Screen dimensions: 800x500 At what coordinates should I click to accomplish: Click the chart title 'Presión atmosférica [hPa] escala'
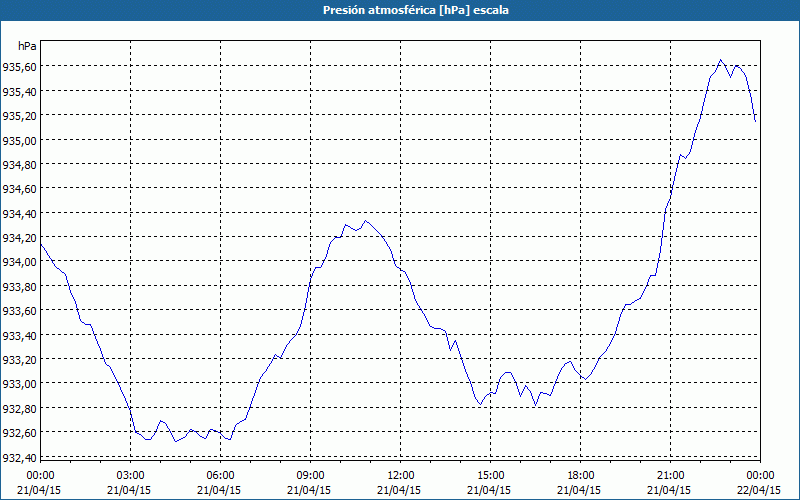[415, 10]
